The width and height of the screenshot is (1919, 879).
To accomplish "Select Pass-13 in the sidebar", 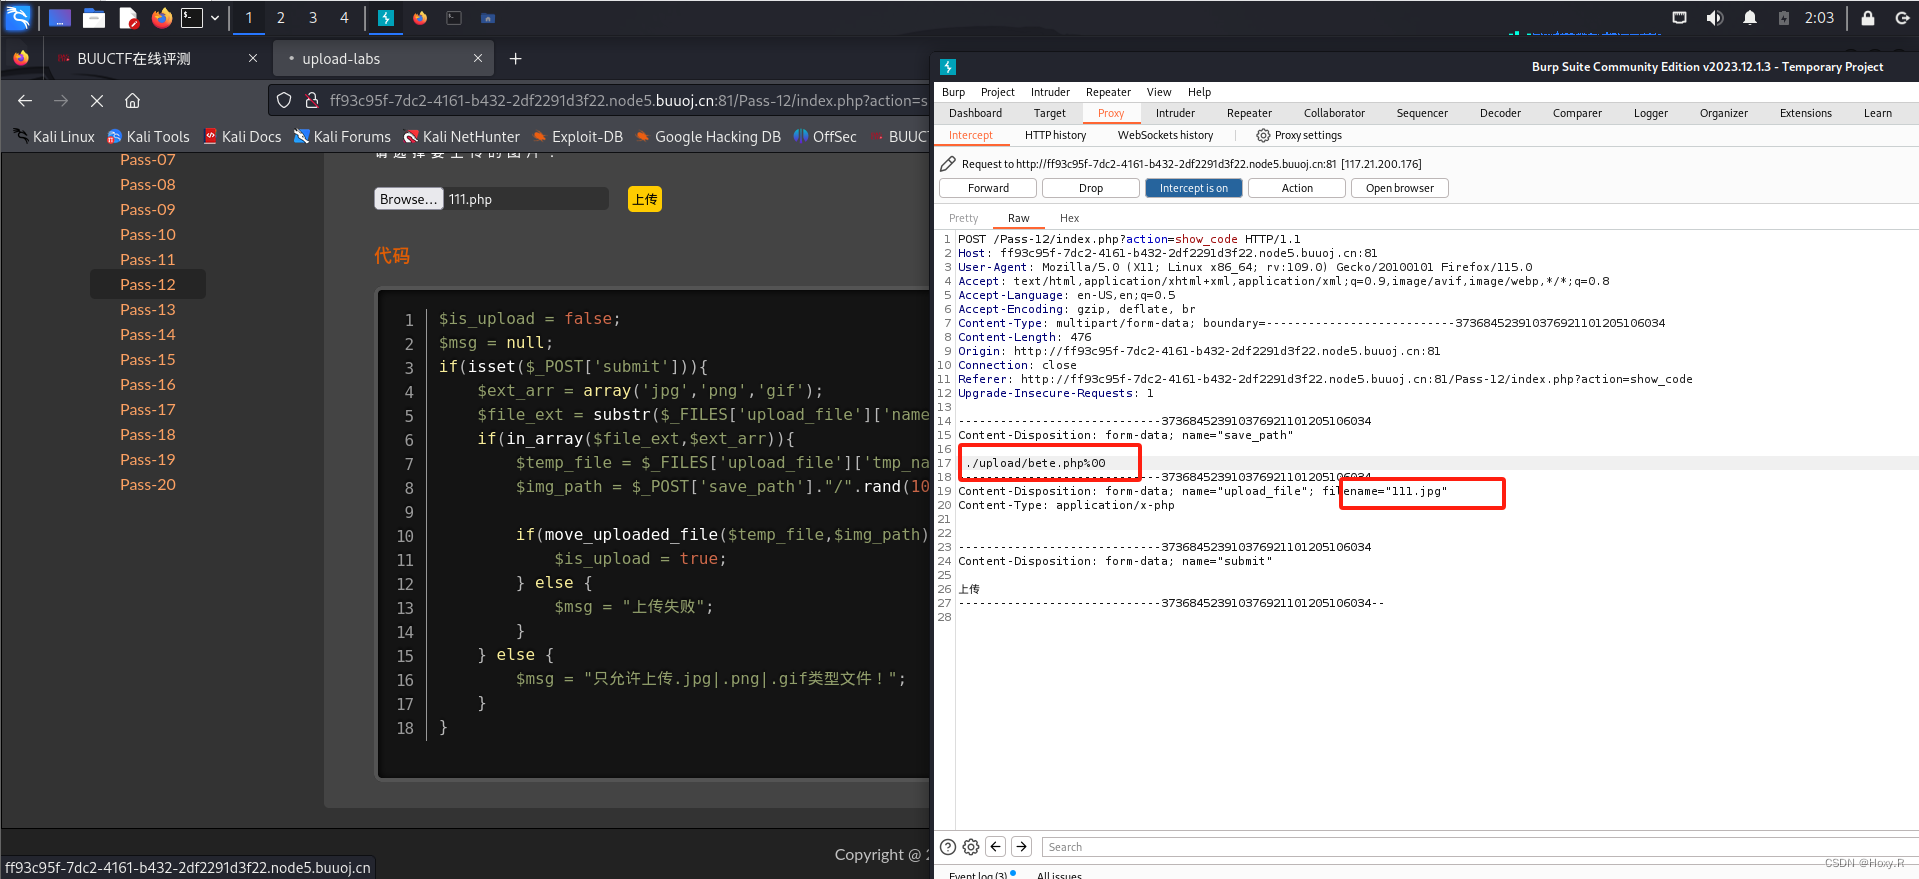I will [148, 309].
